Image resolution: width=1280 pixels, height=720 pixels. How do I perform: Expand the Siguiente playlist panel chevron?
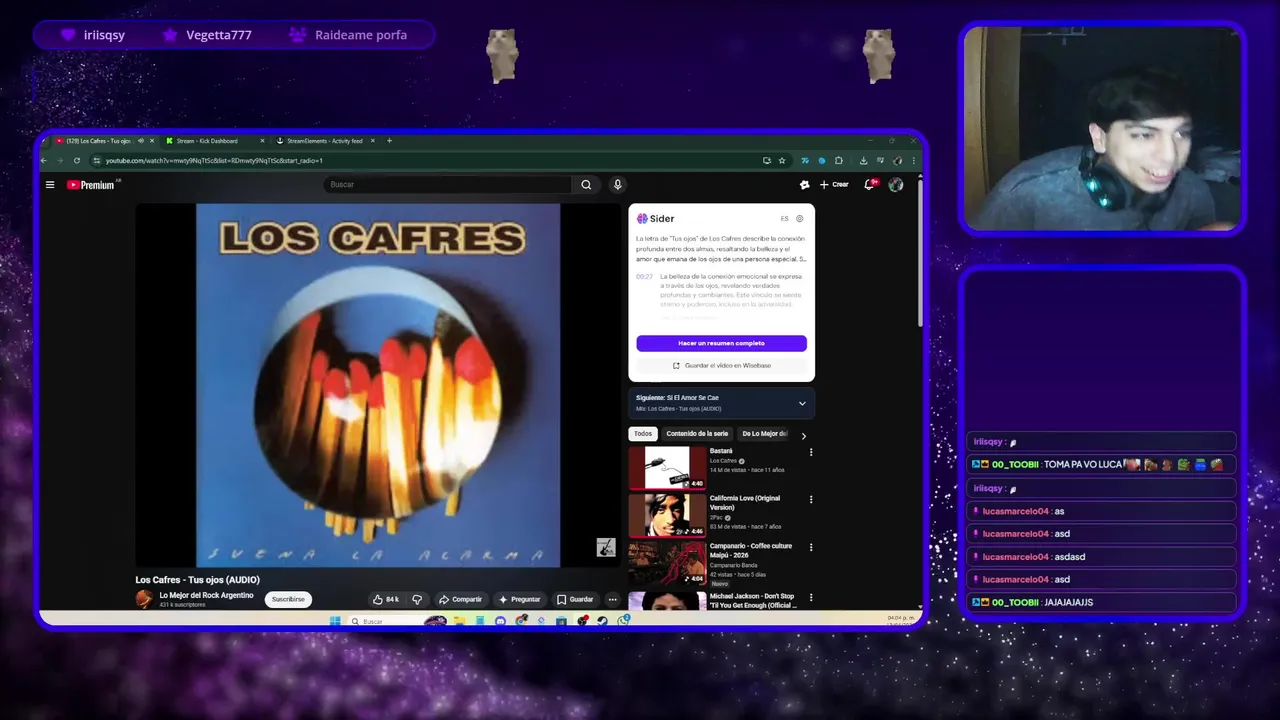(x=801, y=403)
